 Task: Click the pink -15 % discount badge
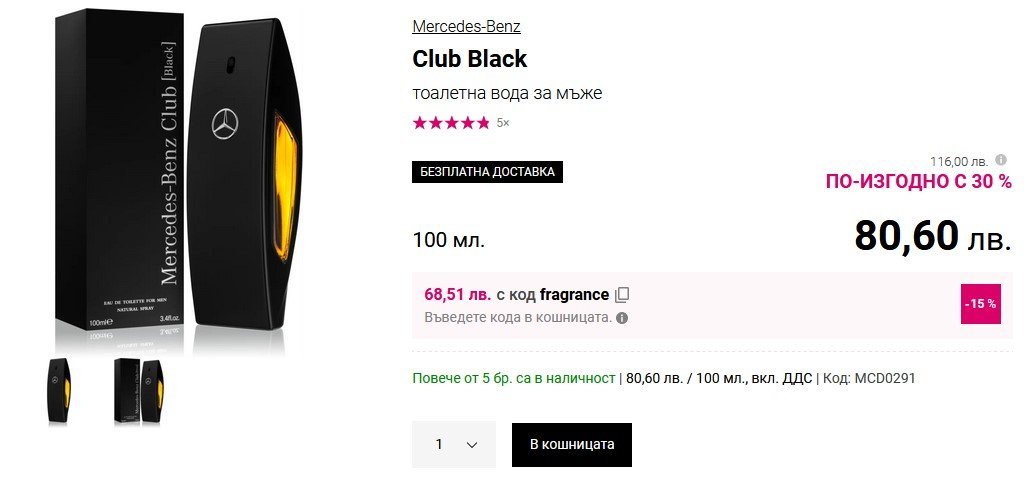point(980,303)
